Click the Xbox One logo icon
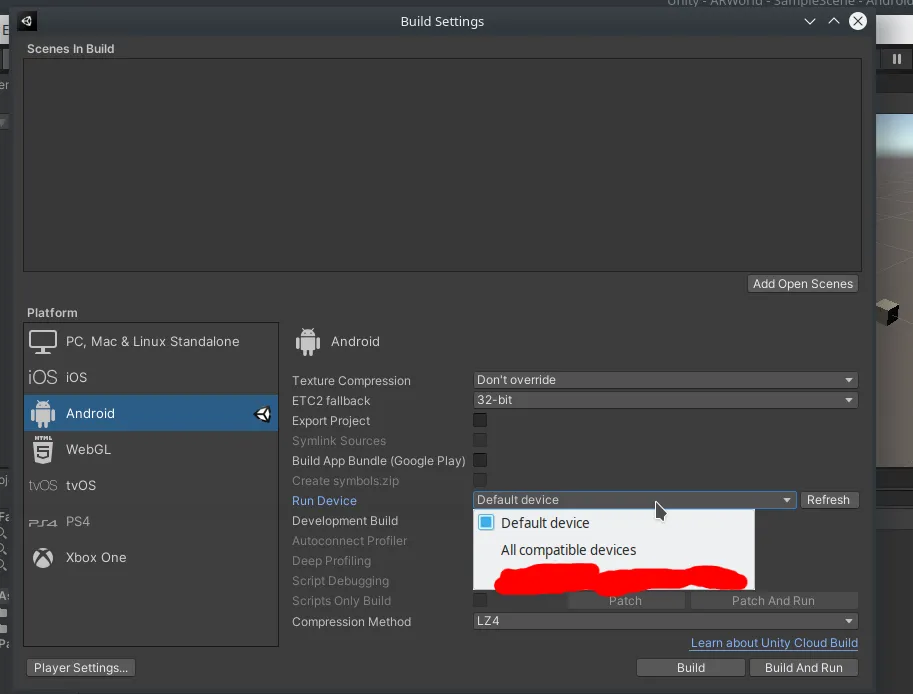The width and height of the screenshot is (913, 694). tap(43, 558)
